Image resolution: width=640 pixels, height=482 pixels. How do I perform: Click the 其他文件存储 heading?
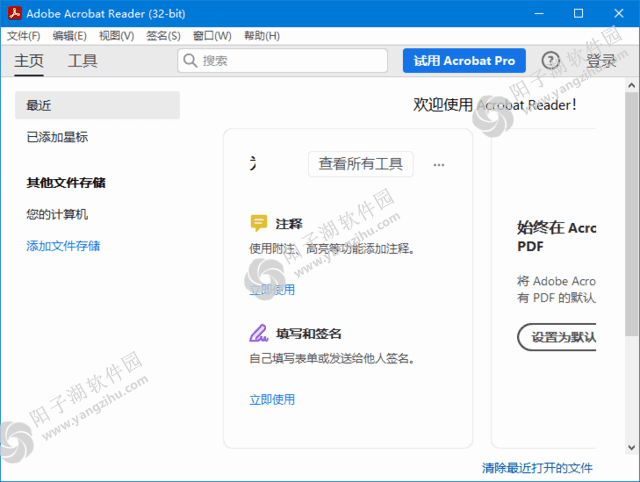pyautogui.click(x=66, y=182)
